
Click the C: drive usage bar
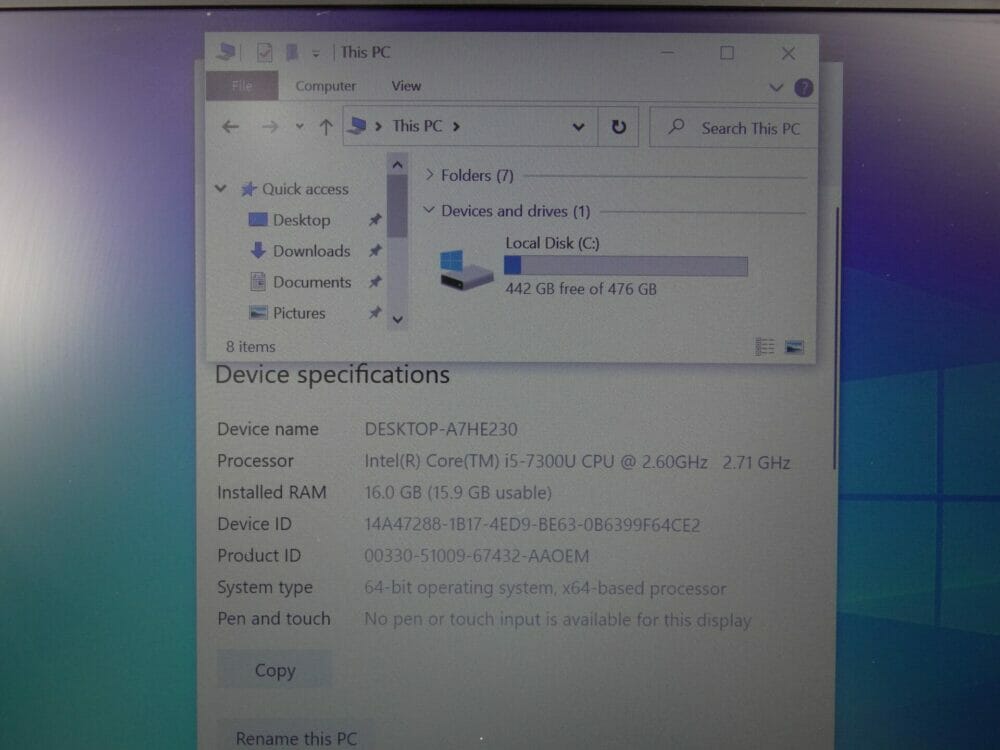(x=626, y=266)
